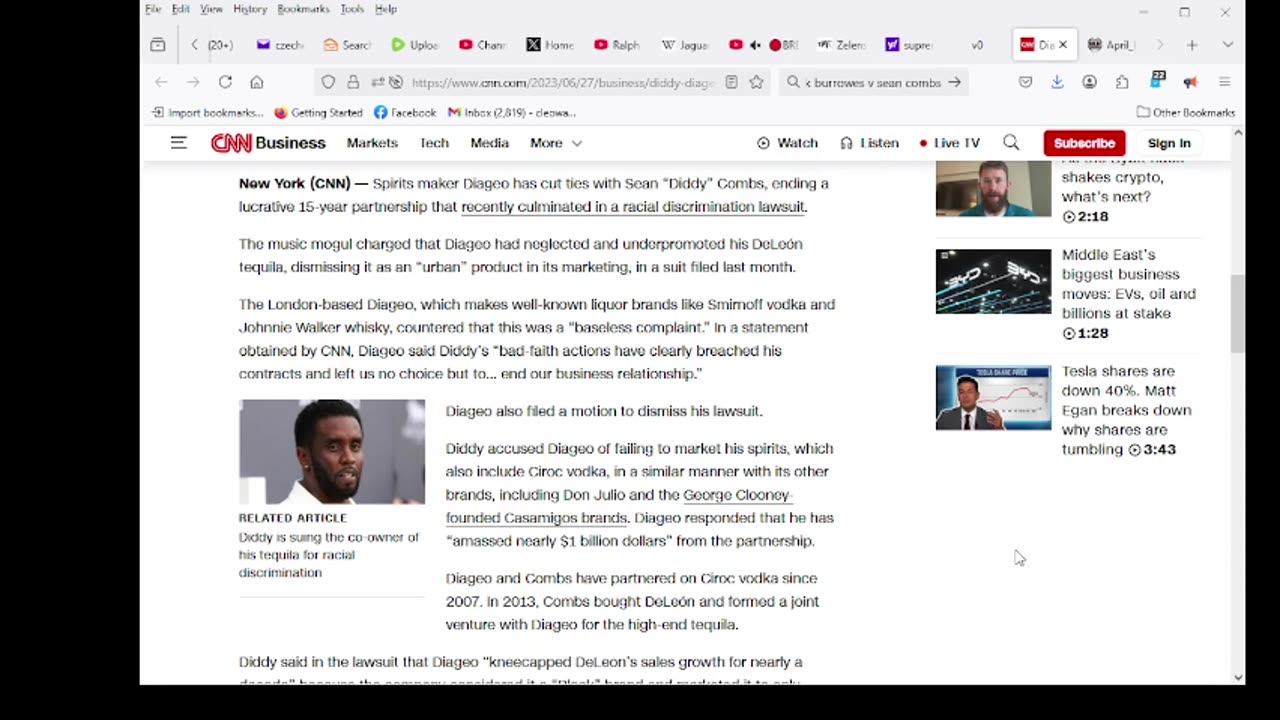Viewport: 1280px width, 720px height.
Task: Click the red Subscribe button
Action: click(1084, 143)
